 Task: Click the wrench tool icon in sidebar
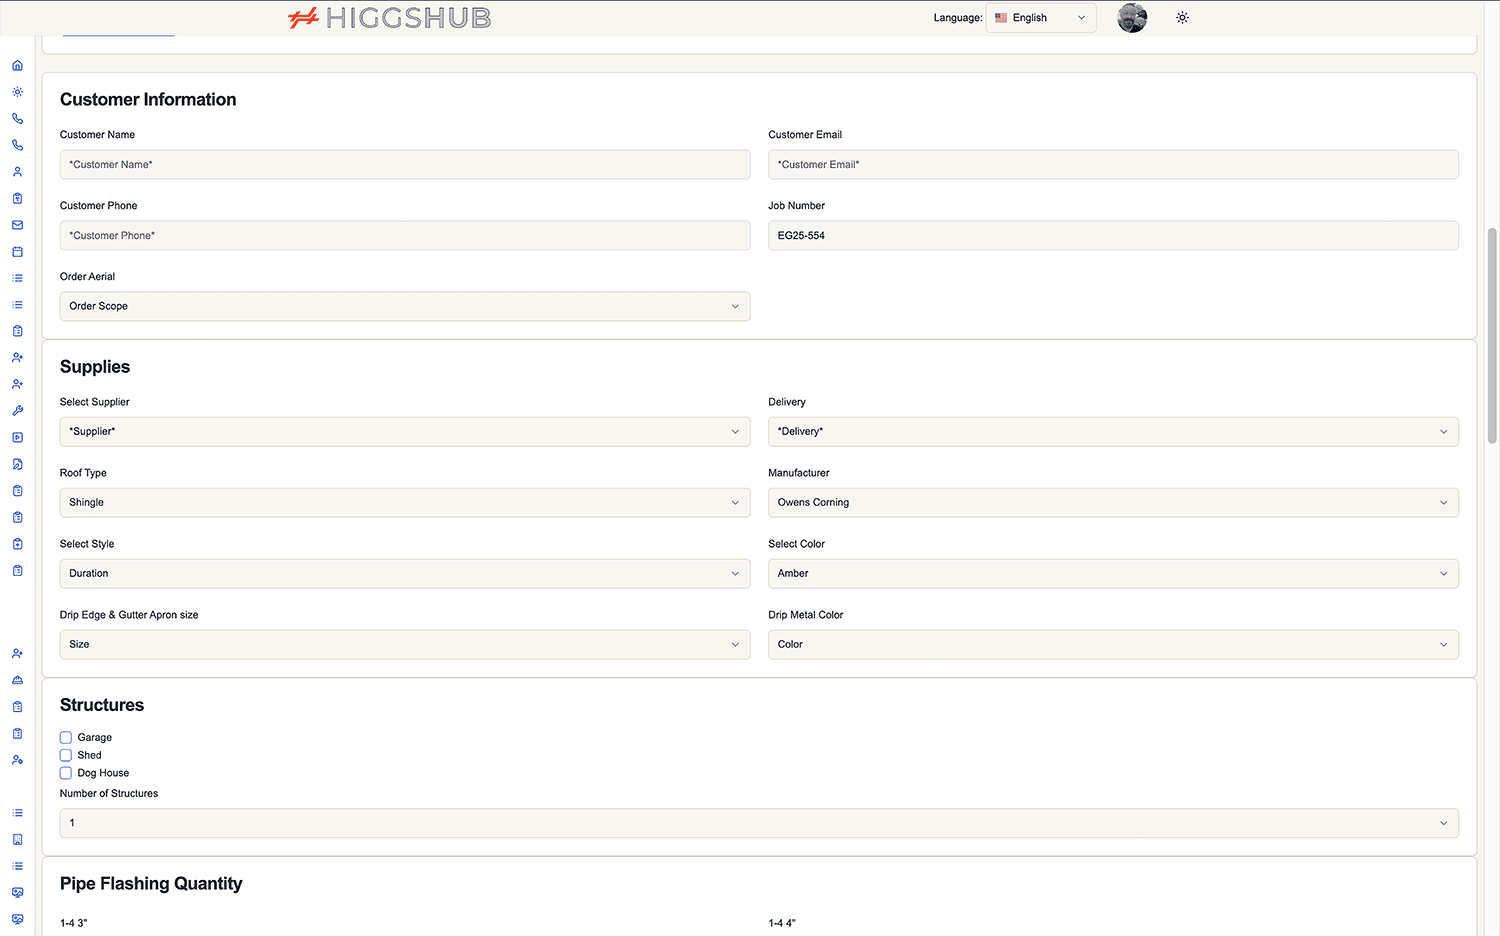point(17,410)
